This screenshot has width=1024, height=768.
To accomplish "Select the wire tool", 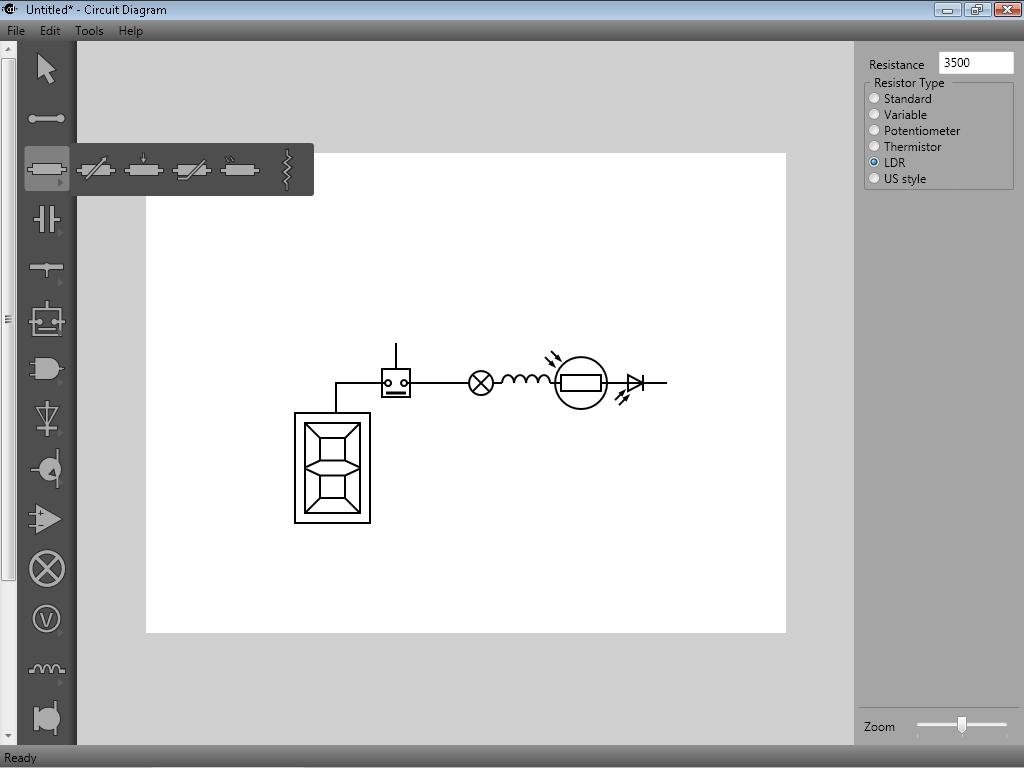I will click(45, 118).
